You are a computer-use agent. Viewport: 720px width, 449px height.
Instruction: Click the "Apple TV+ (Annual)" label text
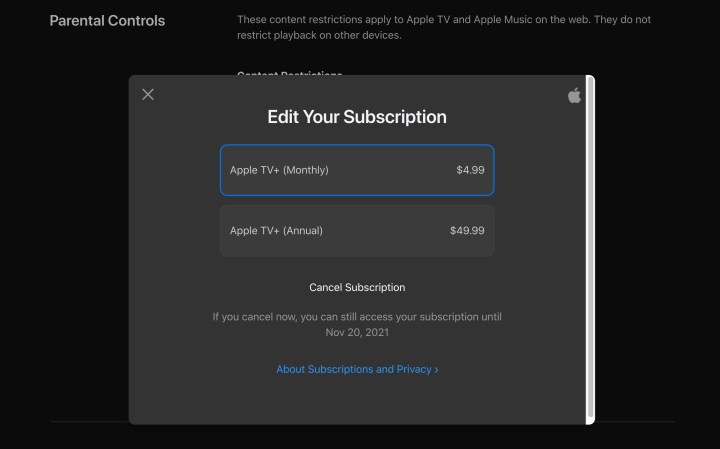[276, 231]
